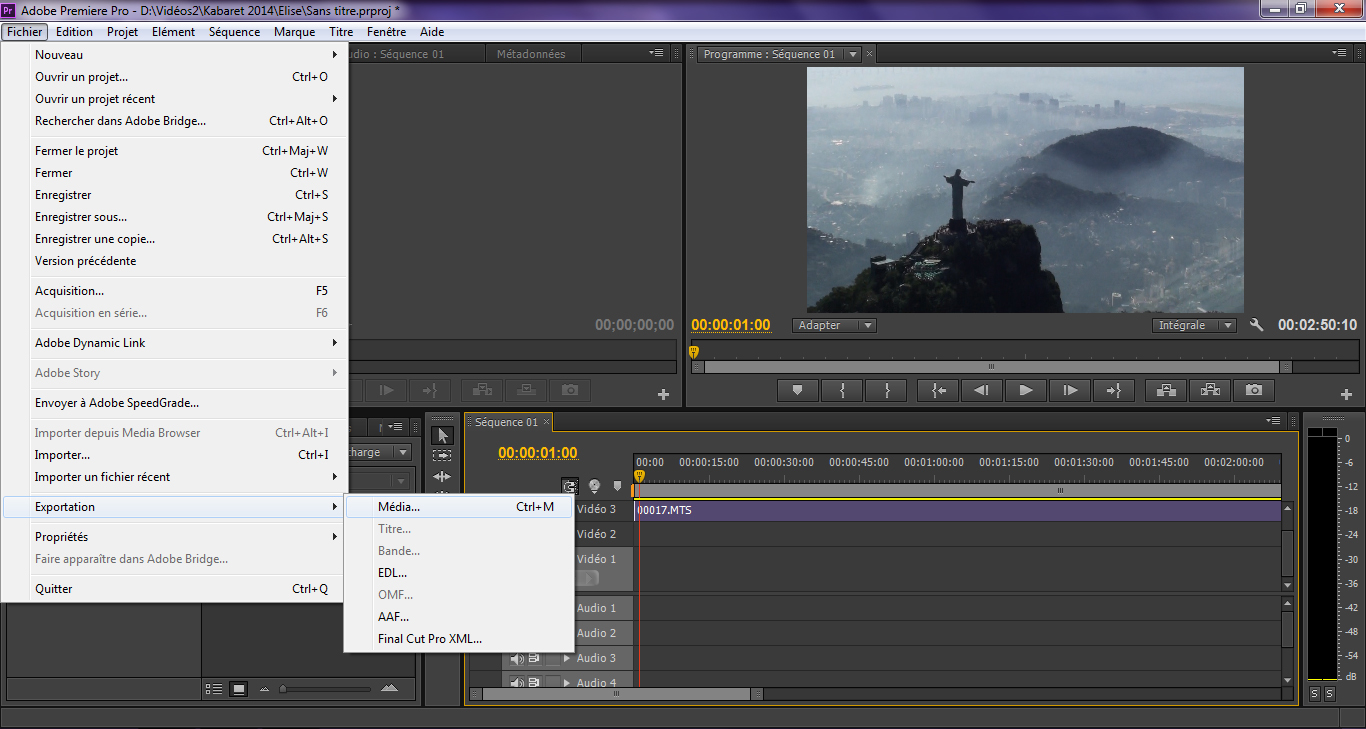This screenshot has height=729, width=1366.
Task: Click the Extract button in Program monitor
Action: 1210,390
